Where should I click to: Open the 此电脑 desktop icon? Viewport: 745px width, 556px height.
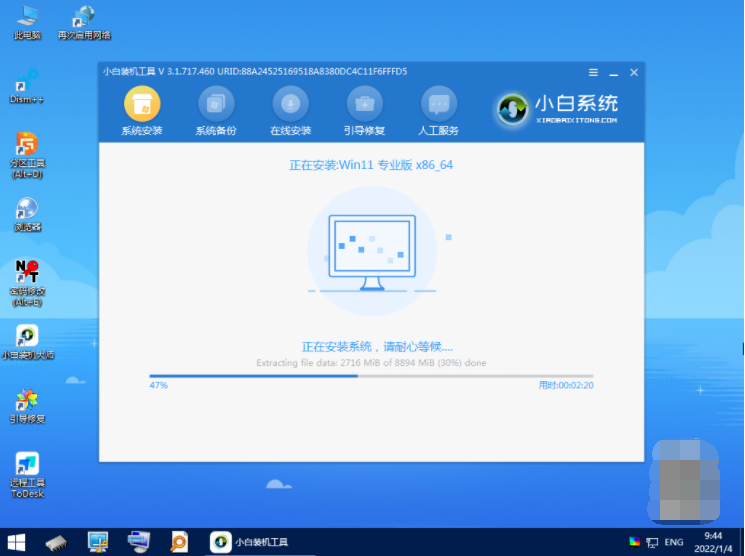27,19
